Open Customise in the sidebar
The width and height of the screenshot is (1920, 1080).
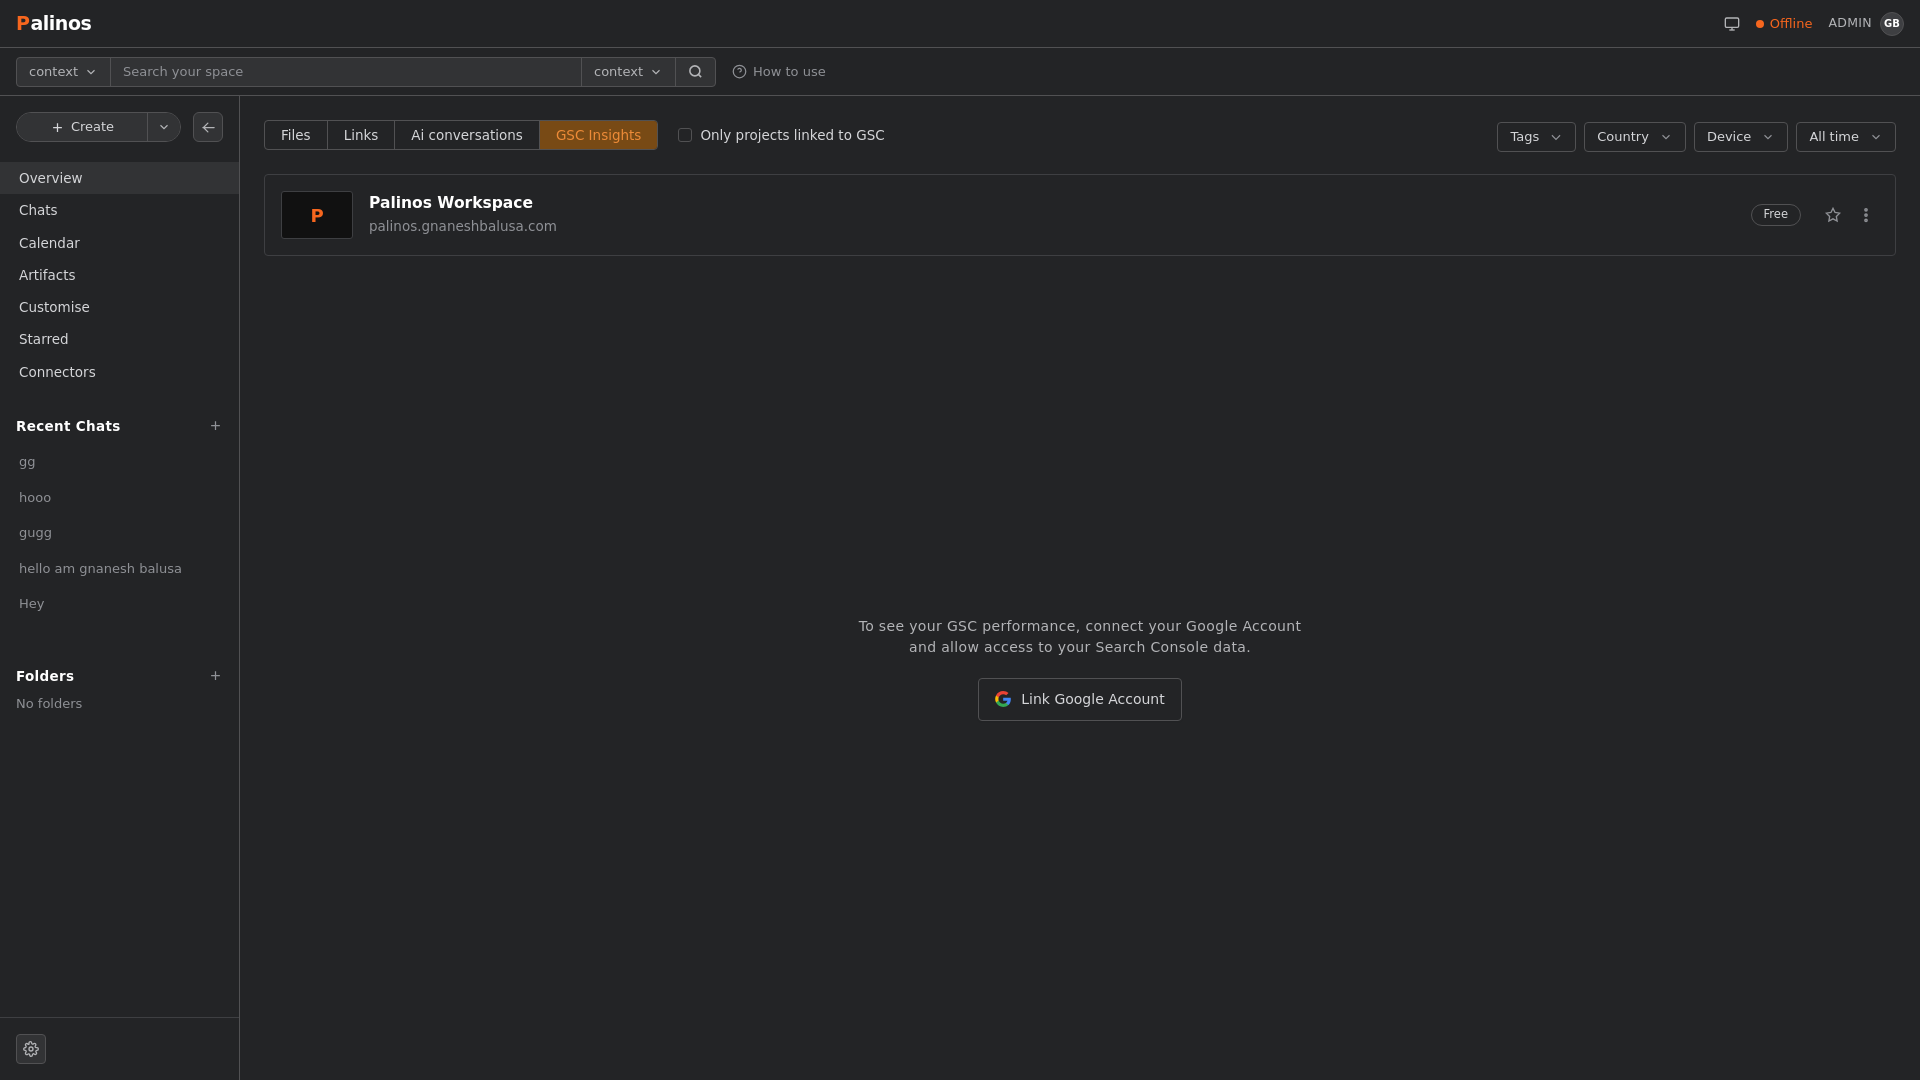(119, 307)
